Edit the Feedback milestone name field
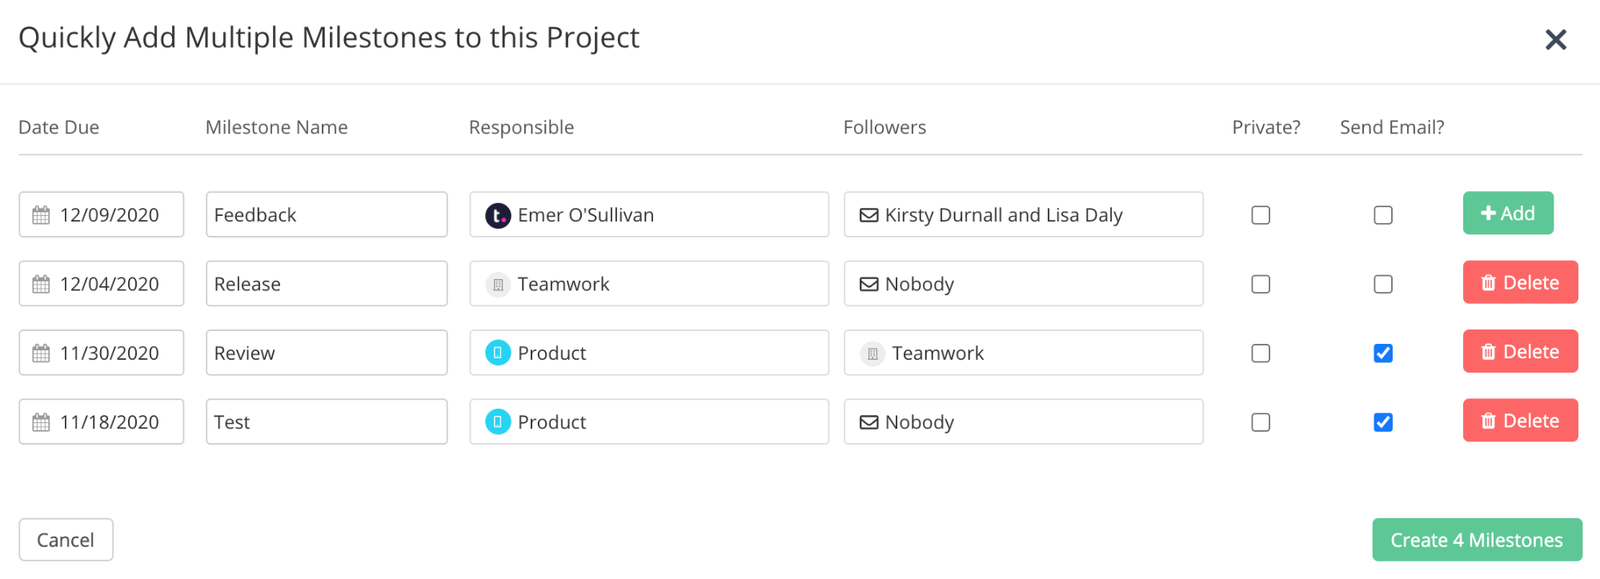 point(326,215)
